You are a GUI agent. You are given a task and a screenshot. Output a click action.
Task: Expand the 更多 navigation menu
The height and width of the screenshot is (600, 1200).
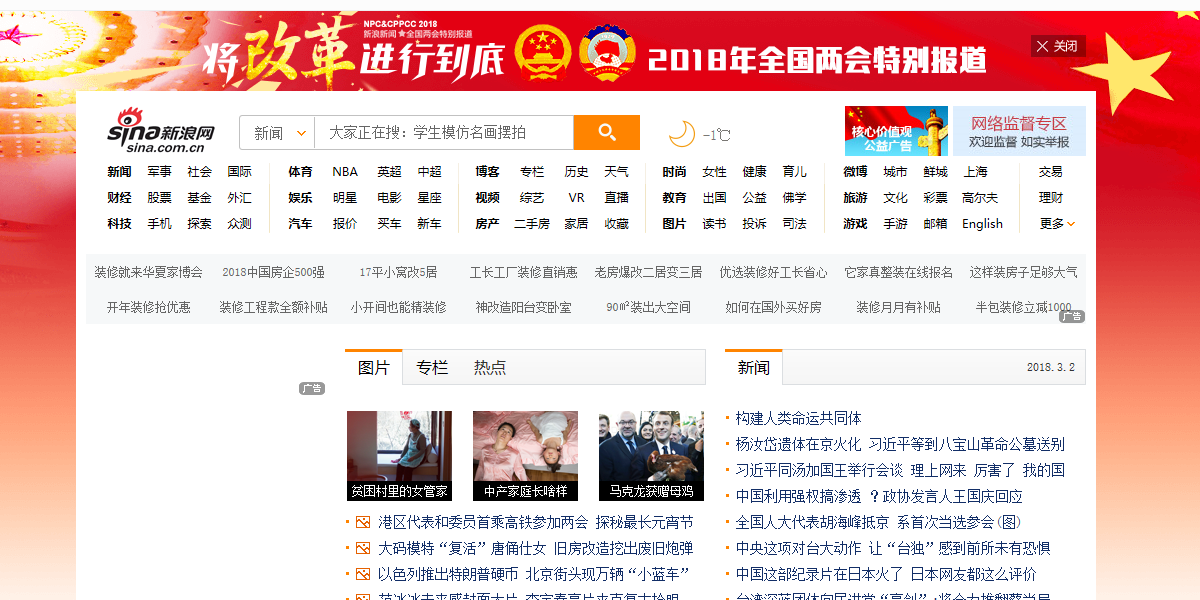pos(1057,224)
